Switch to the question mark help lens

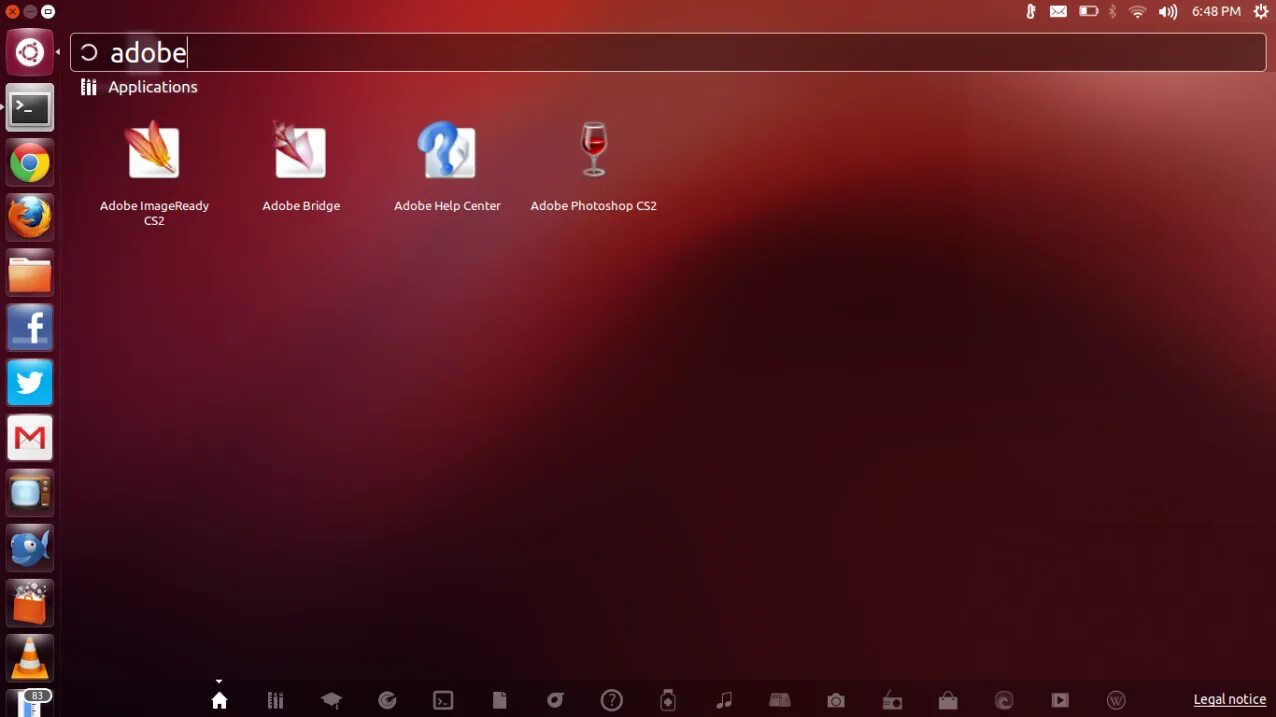[x=612, y=700]
